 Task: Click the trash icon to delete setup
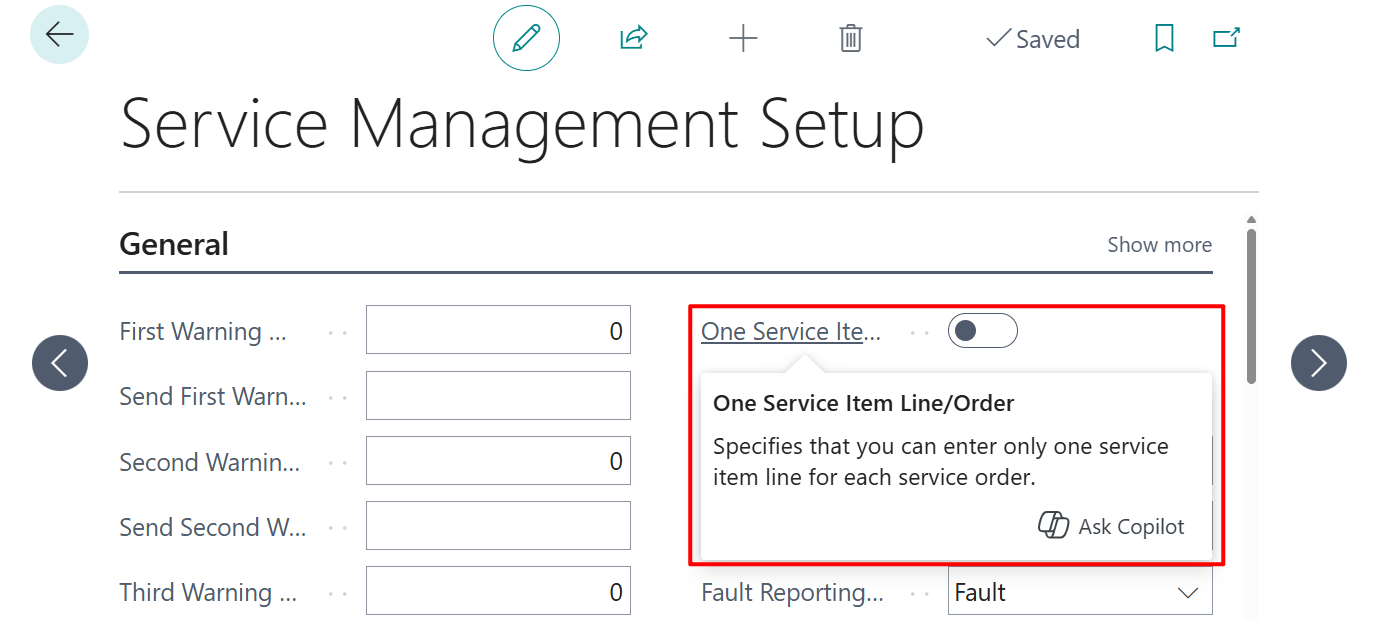[850, 38]
